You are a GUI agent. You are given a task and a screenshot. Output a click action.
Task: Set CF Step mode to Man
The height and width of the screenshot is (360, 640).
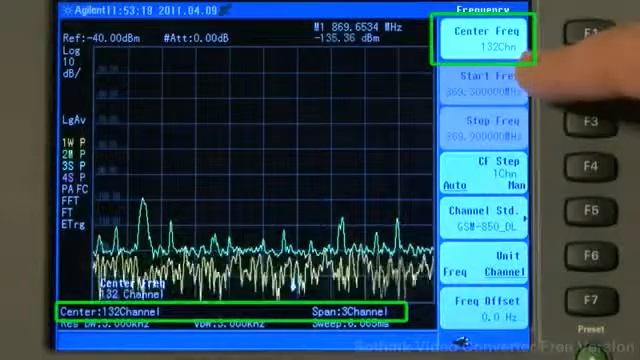click(x=516, y=186)
